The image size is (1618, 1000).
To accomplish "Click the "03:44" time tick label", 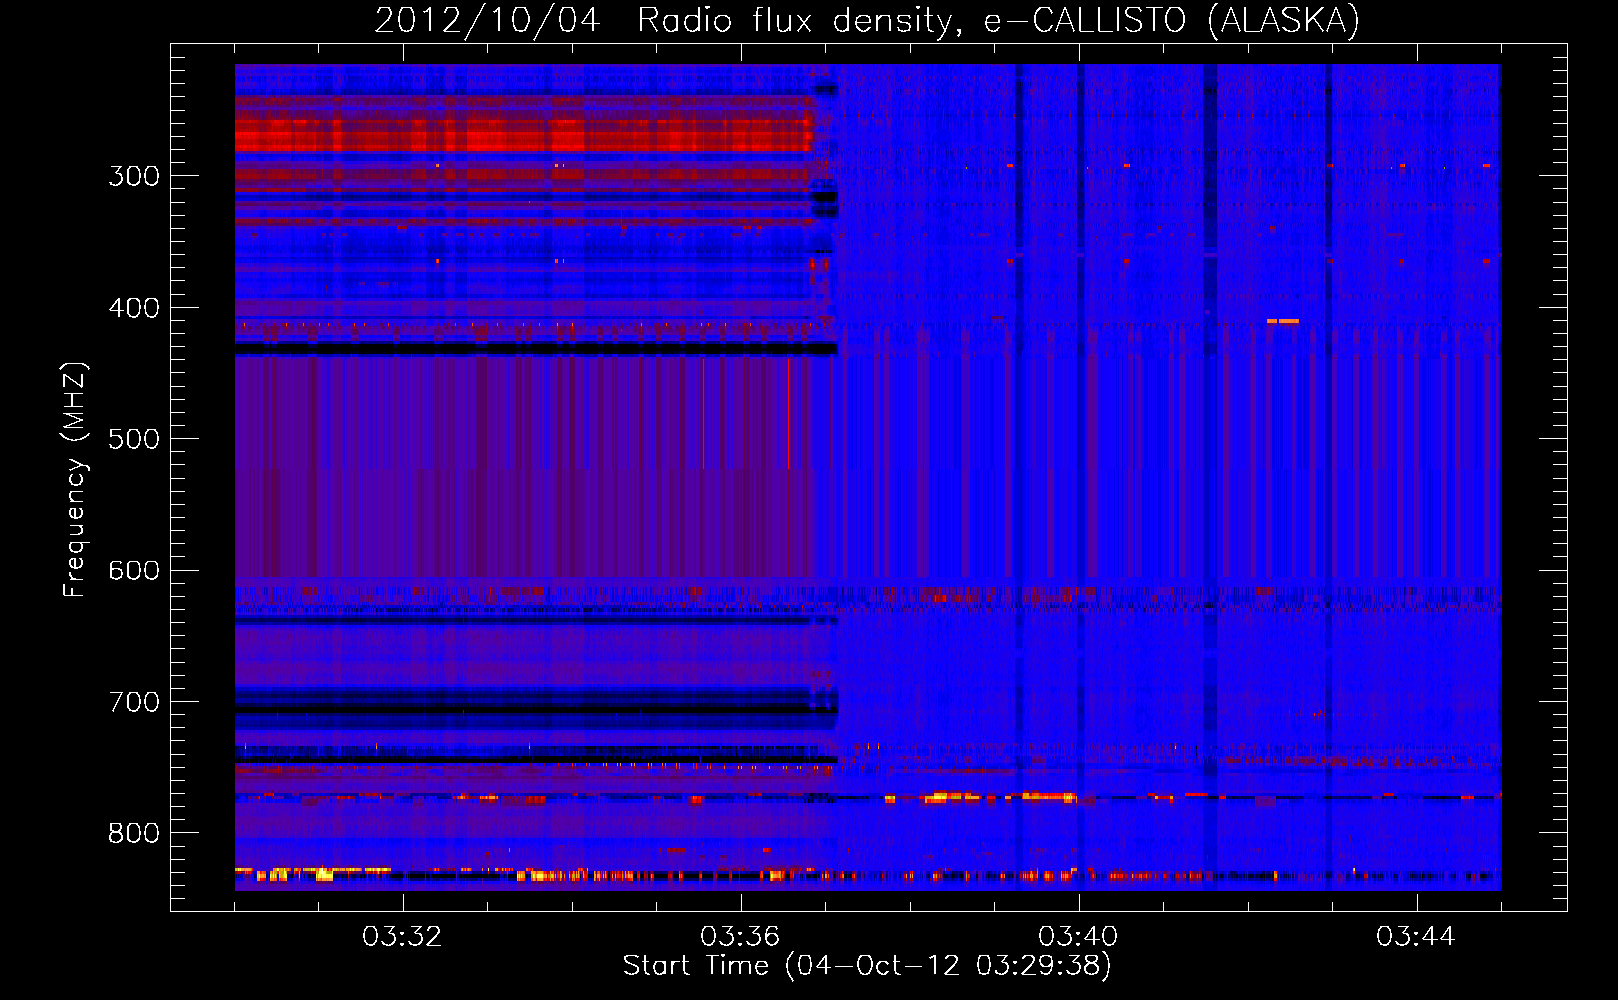I will click(x=1416, y=937).
